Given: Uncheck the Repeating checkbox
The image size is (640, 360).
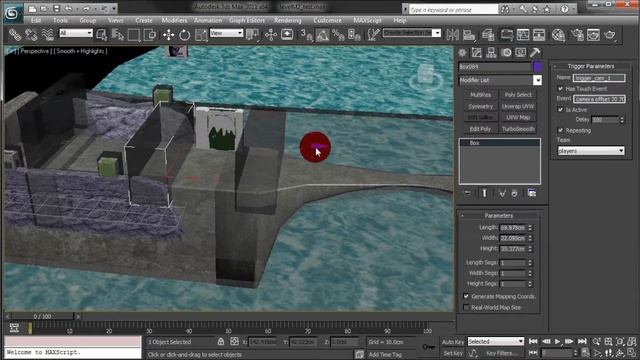Looking at the screenshot, I should tap(560, 130).
